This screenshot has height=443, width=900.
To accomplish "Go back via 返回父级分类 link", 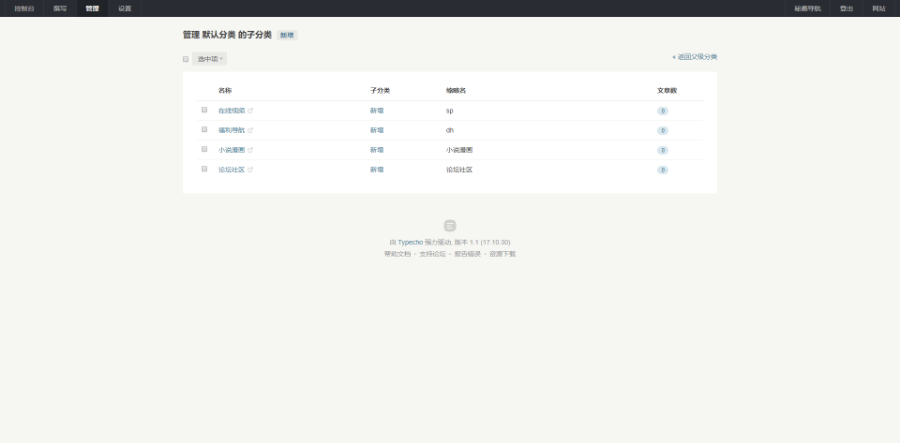I will coord(695,57).
